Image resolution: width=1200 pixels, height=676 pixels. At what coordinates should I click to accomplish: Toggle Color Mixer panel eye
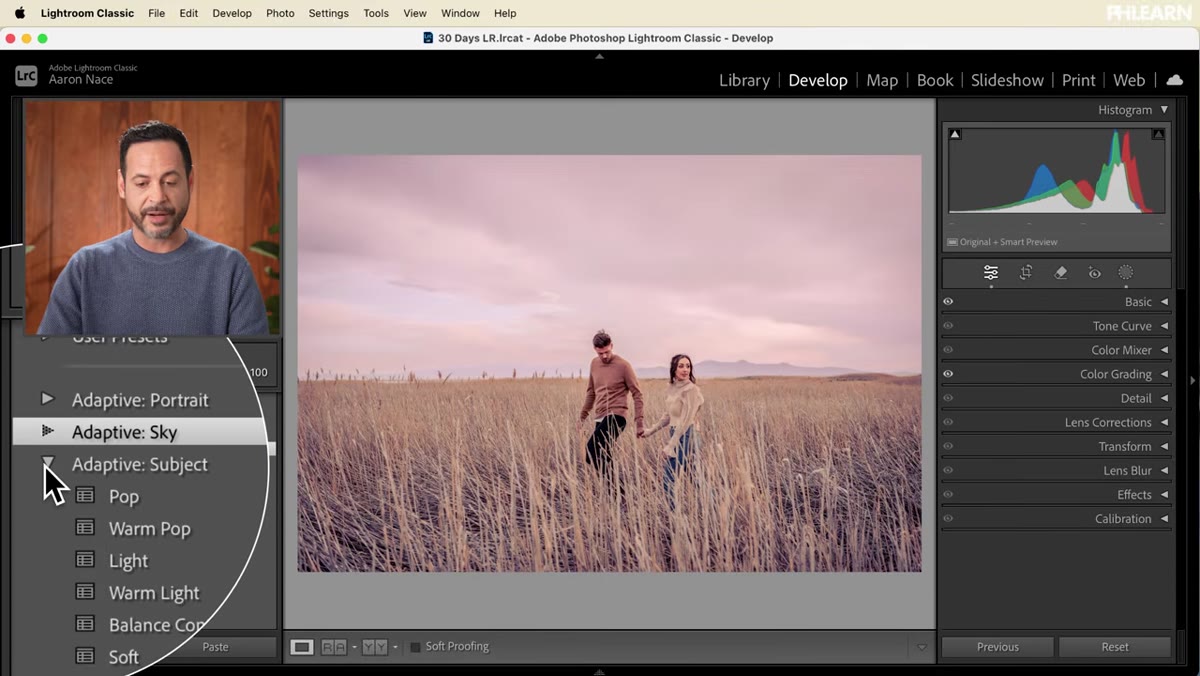[x=948, y=350]
